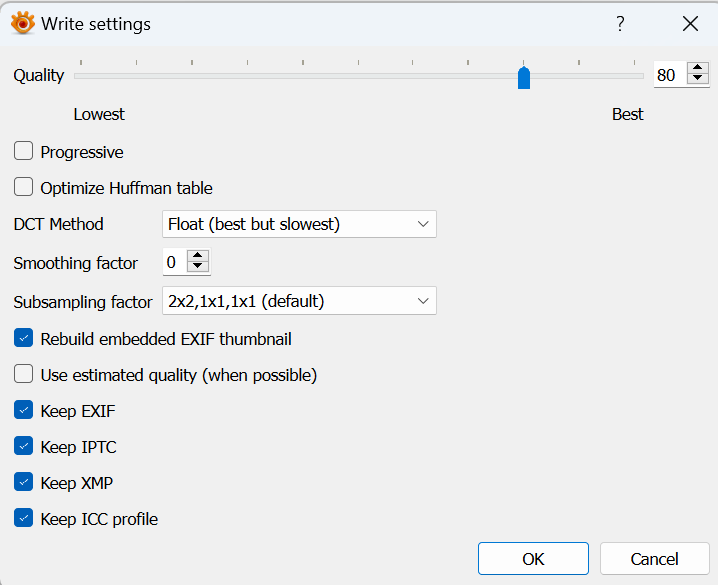
Task: Increase Smoothing factor with up arrow
Action: click(x=198, y=256)
